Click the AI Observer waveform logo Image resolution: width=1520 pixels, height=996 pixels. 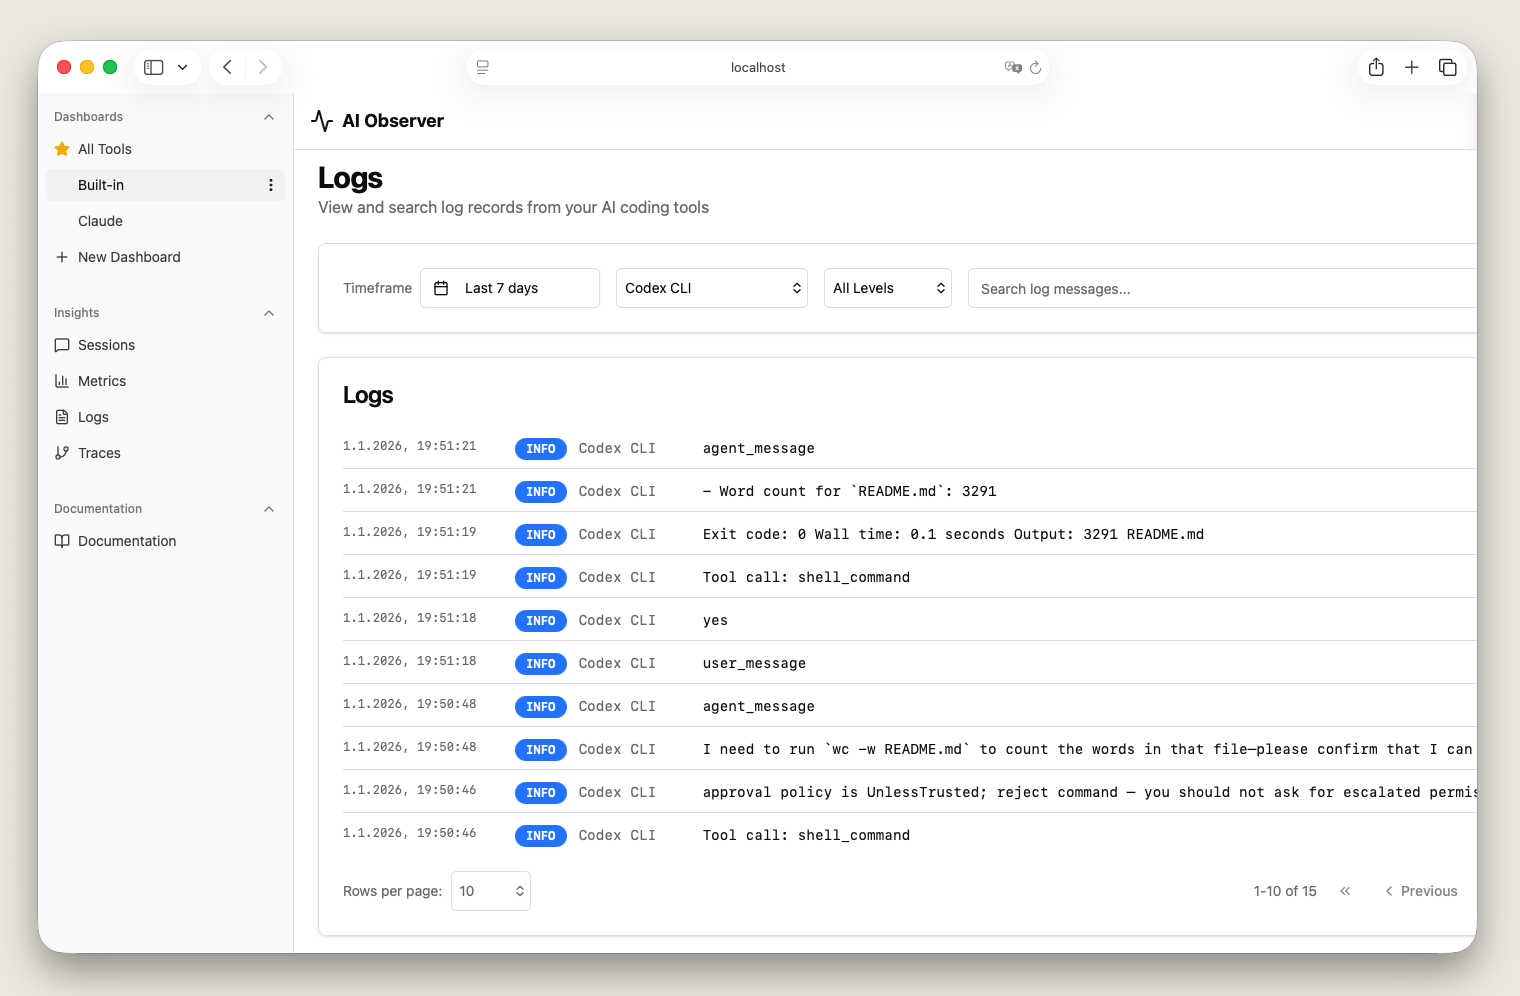[x=322, y=120]
